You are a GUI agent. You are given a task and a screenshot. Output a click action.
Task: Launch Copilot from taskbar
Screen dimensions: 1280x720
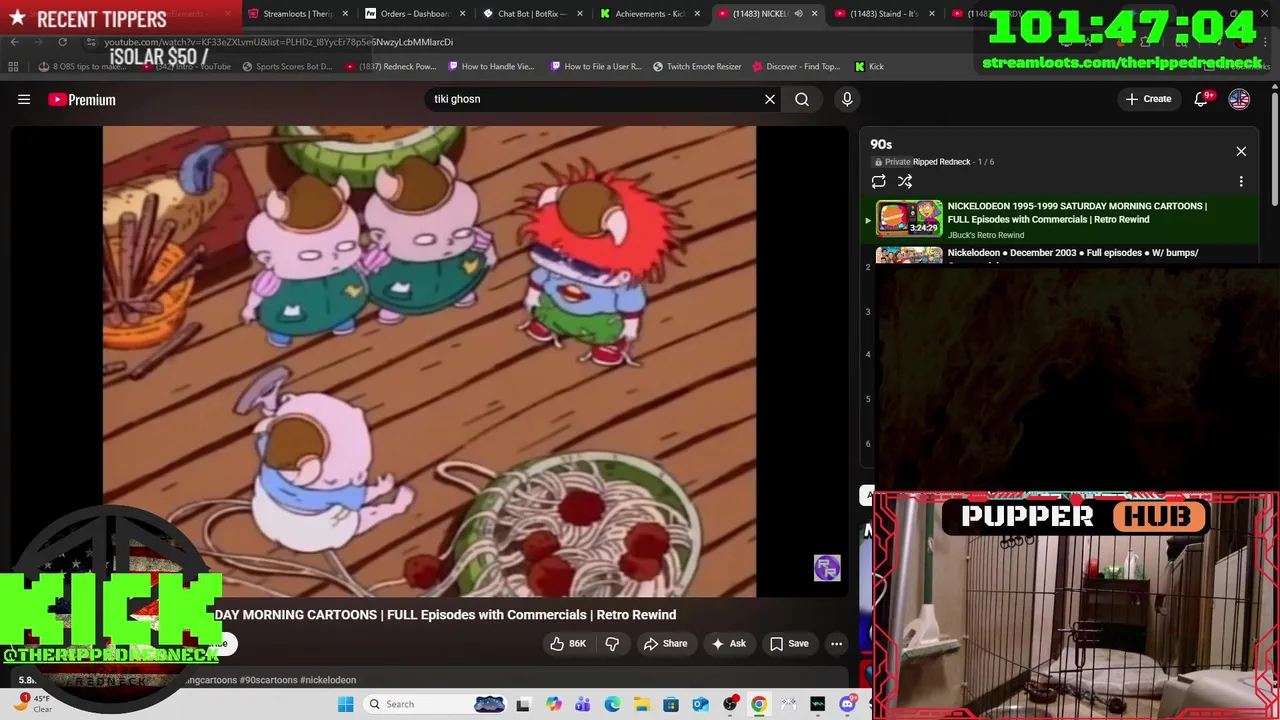(x=554, y=704)
